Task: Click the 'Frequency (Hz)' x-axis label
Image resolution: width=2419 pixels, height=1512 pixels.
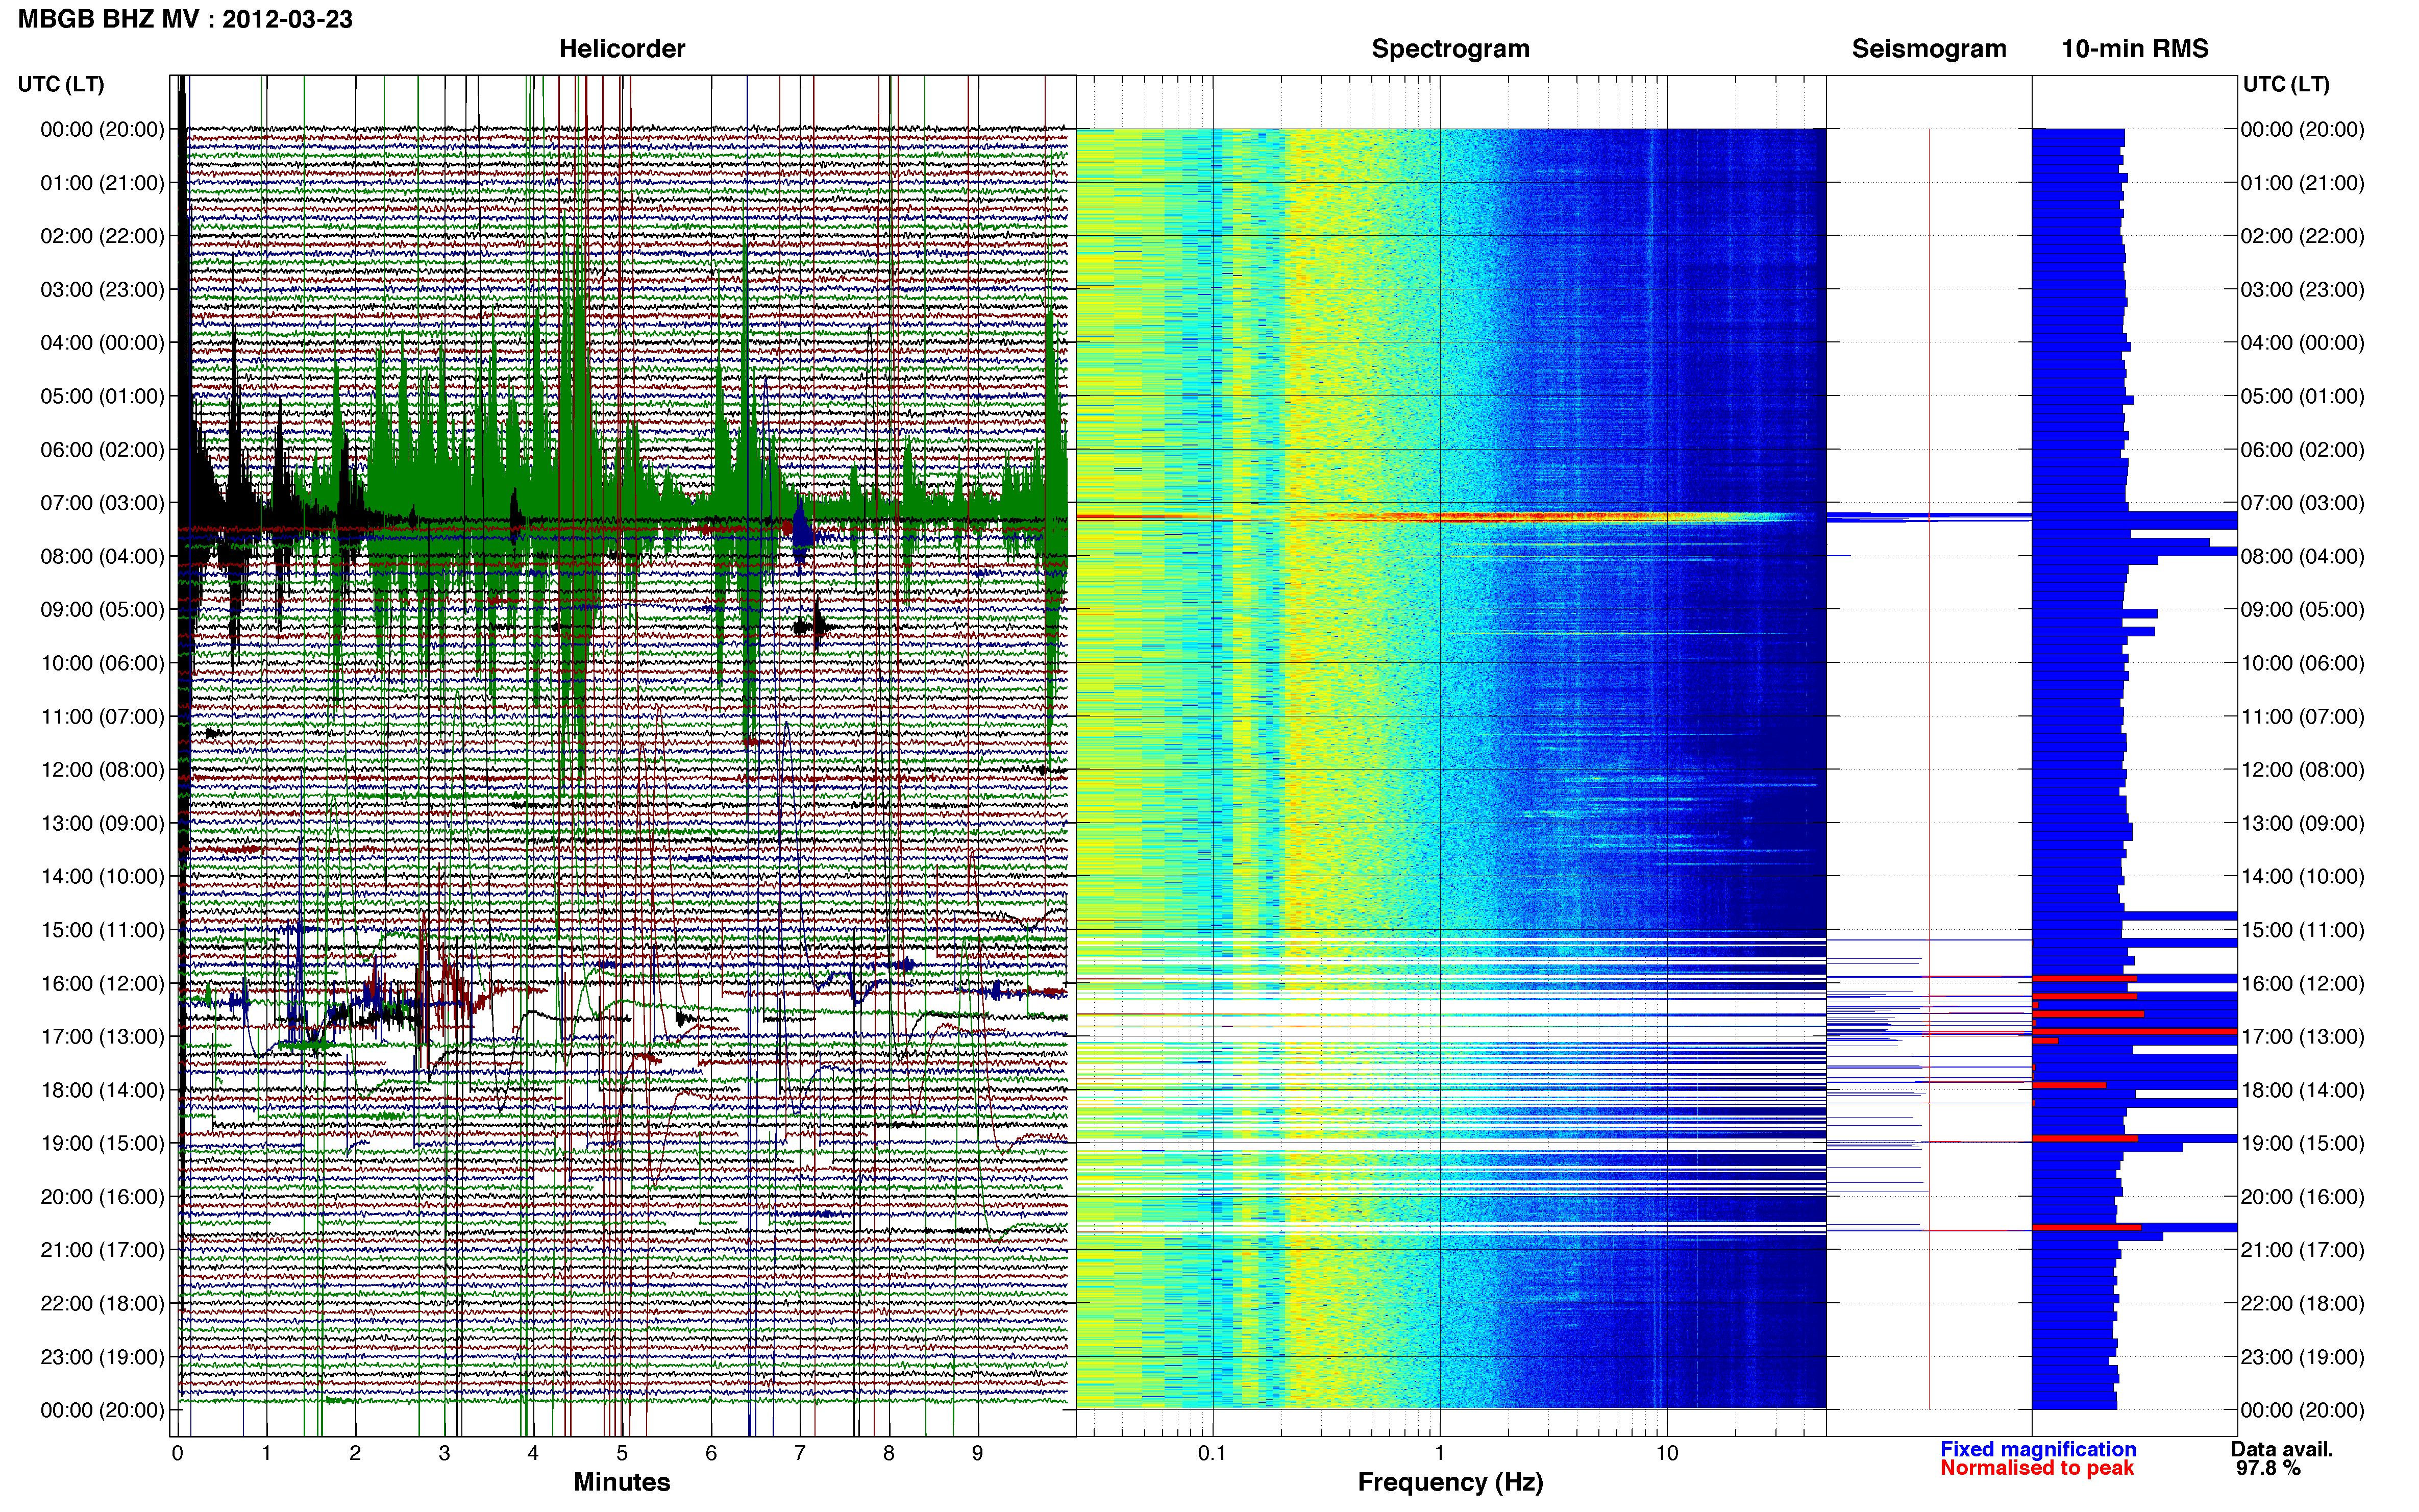Action: (1450, 1482)
